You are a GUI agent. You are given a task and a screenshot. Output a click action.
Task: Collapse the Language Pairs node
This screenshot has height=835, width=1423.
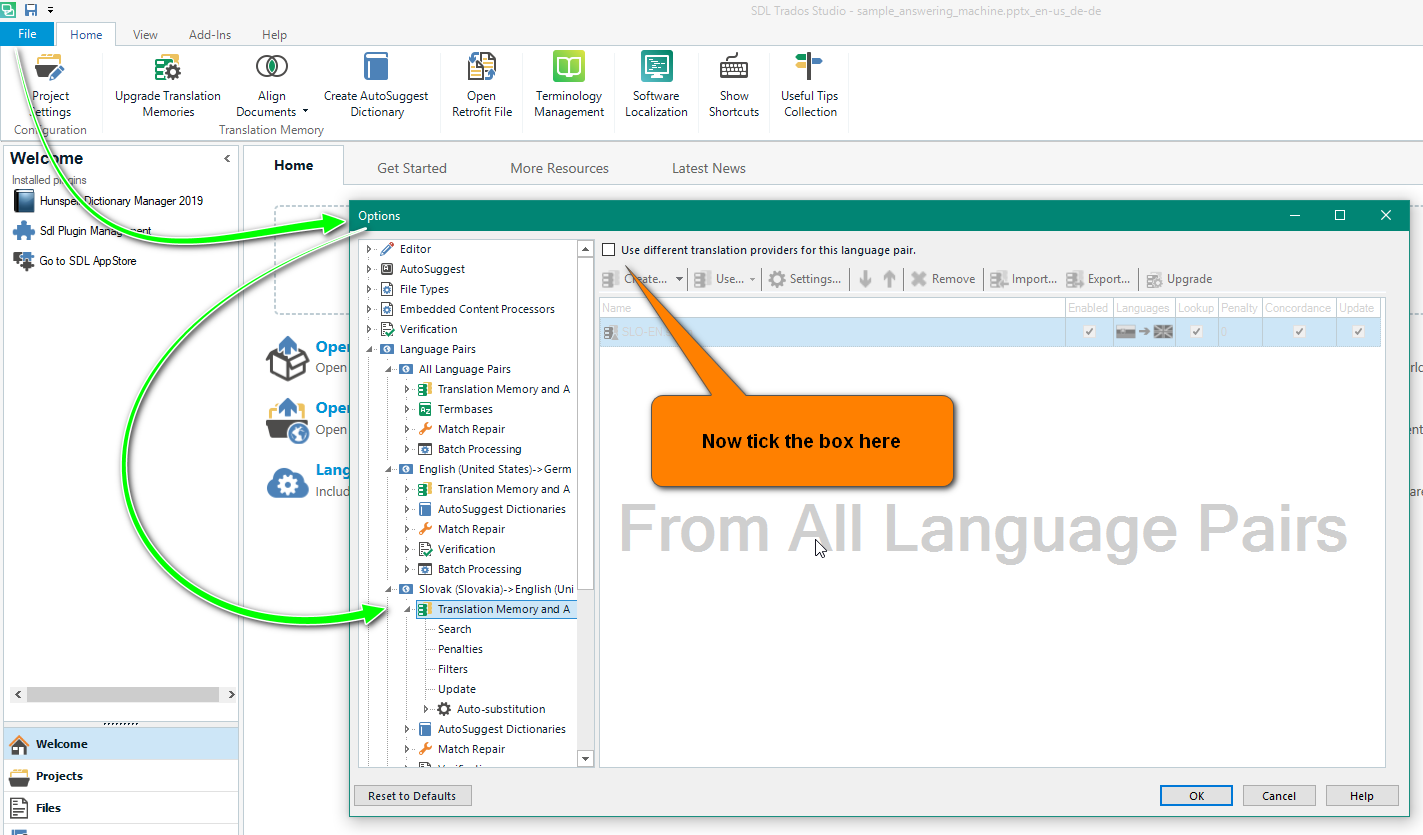point(369,349)
